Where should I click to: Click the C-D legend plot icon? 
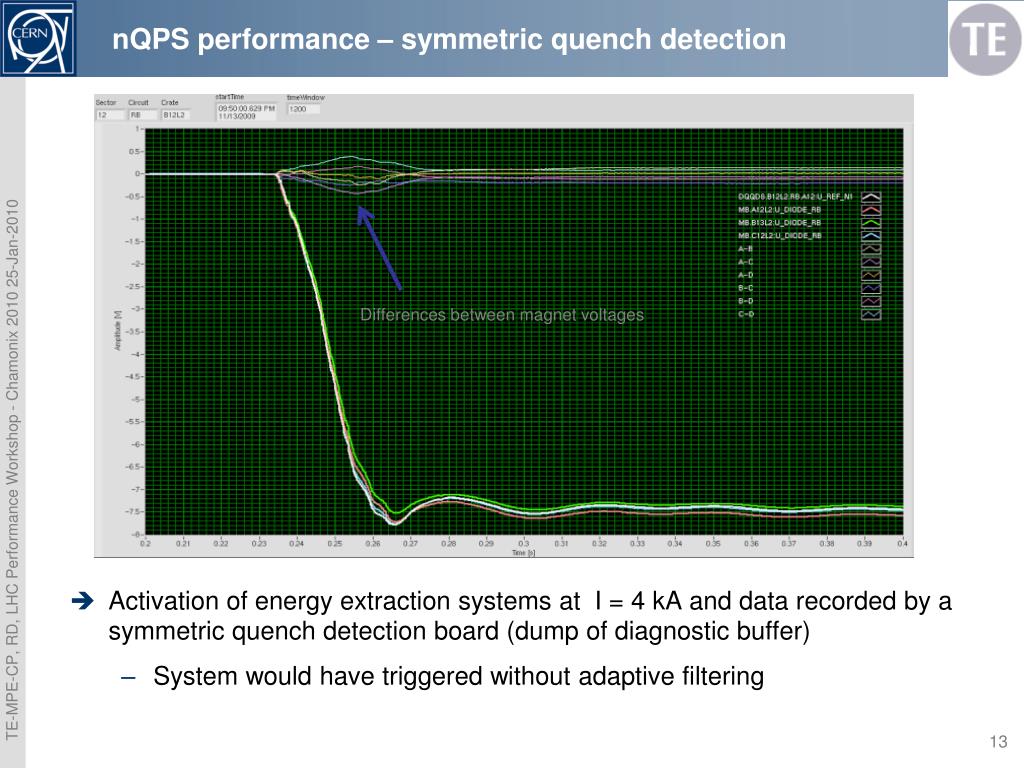[x=871, y=314]
